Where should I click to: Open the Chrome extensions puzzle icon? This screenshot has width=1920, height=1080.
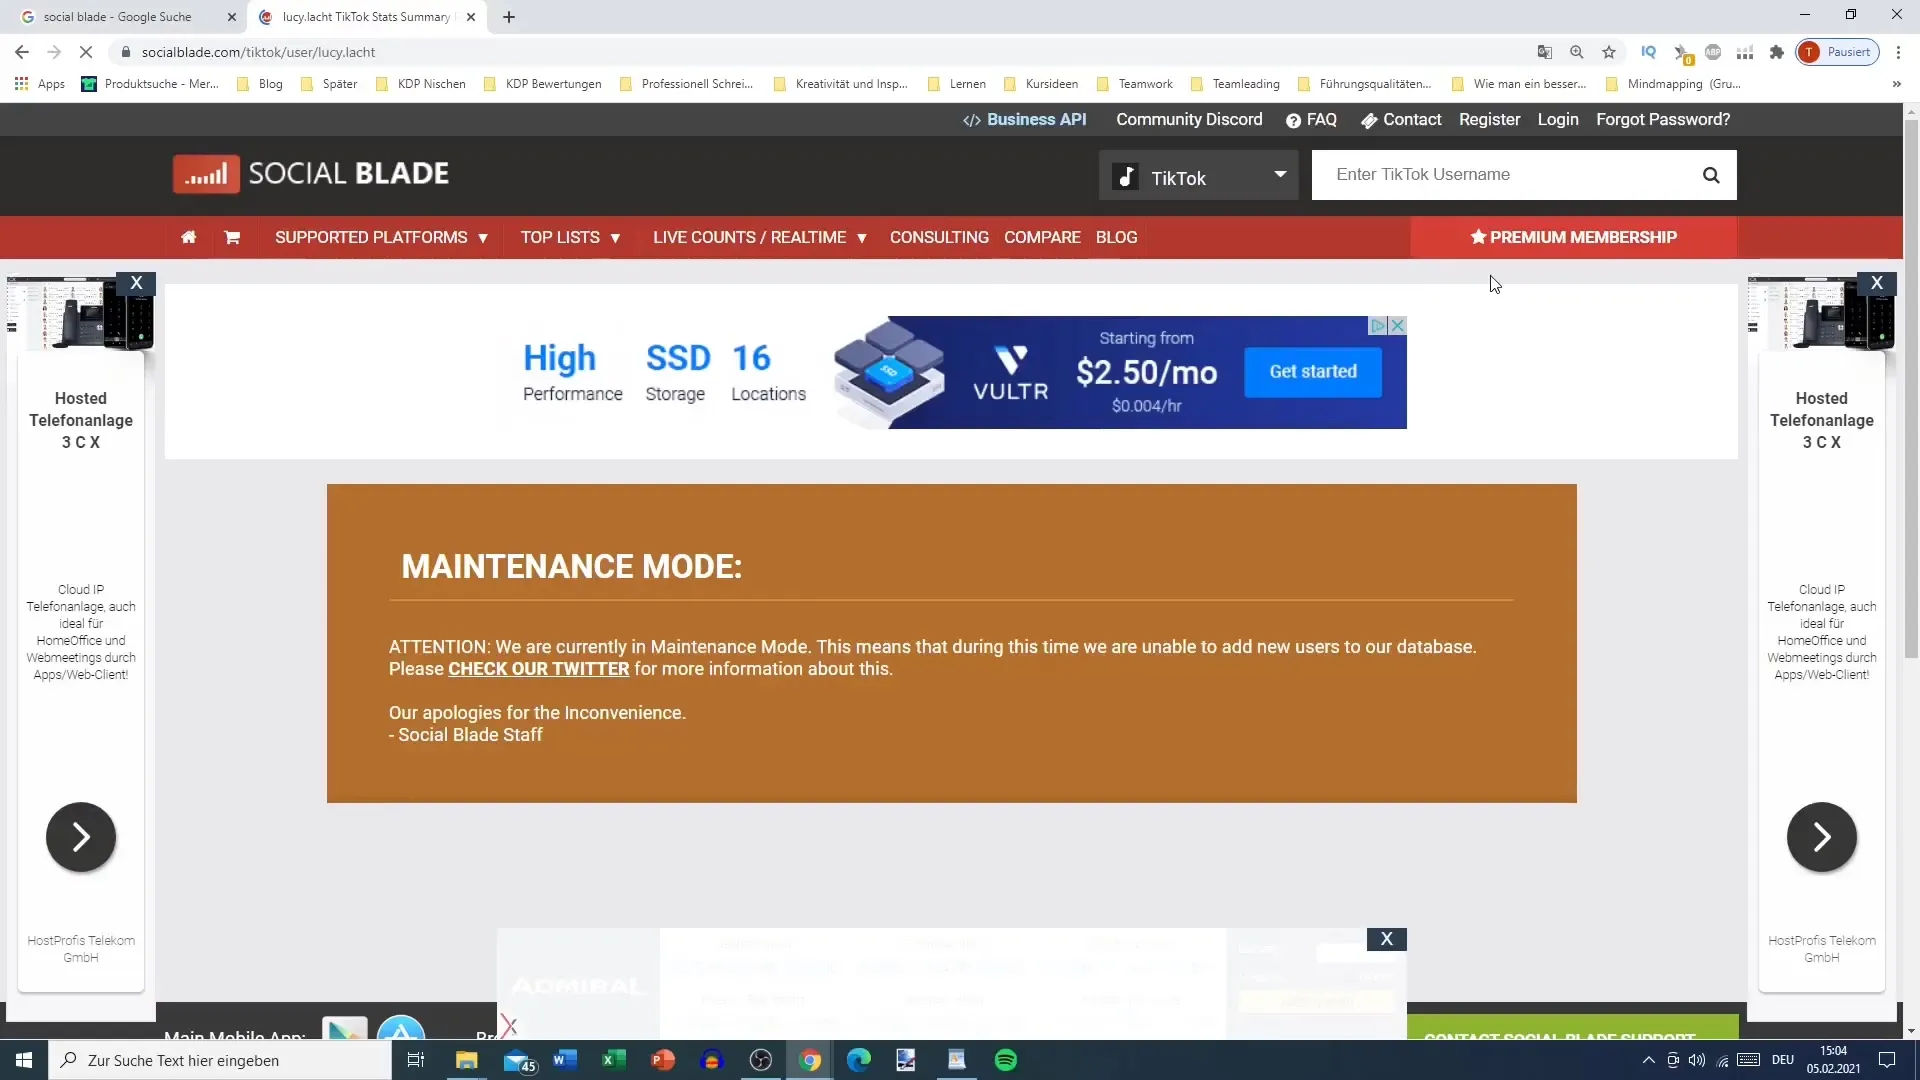[x=1777, y=52]
